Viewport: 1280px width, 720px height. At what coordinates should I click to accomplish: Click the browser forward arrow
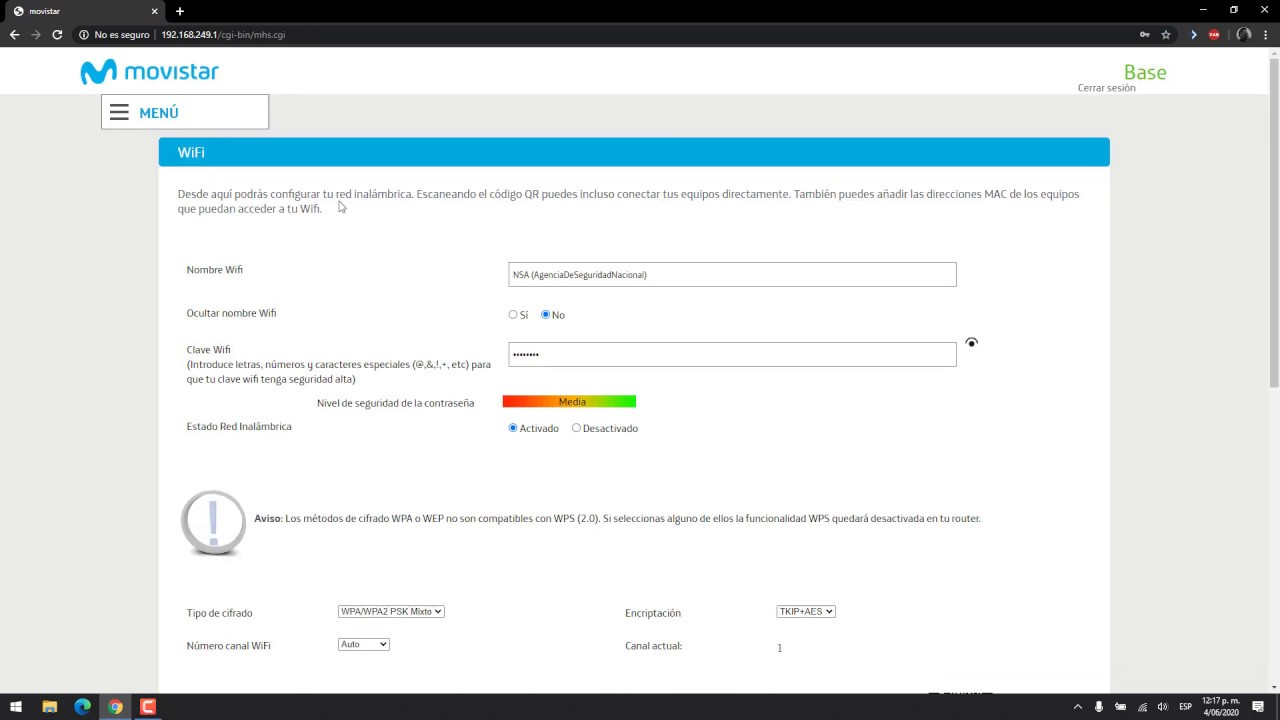tap(36, 34)
